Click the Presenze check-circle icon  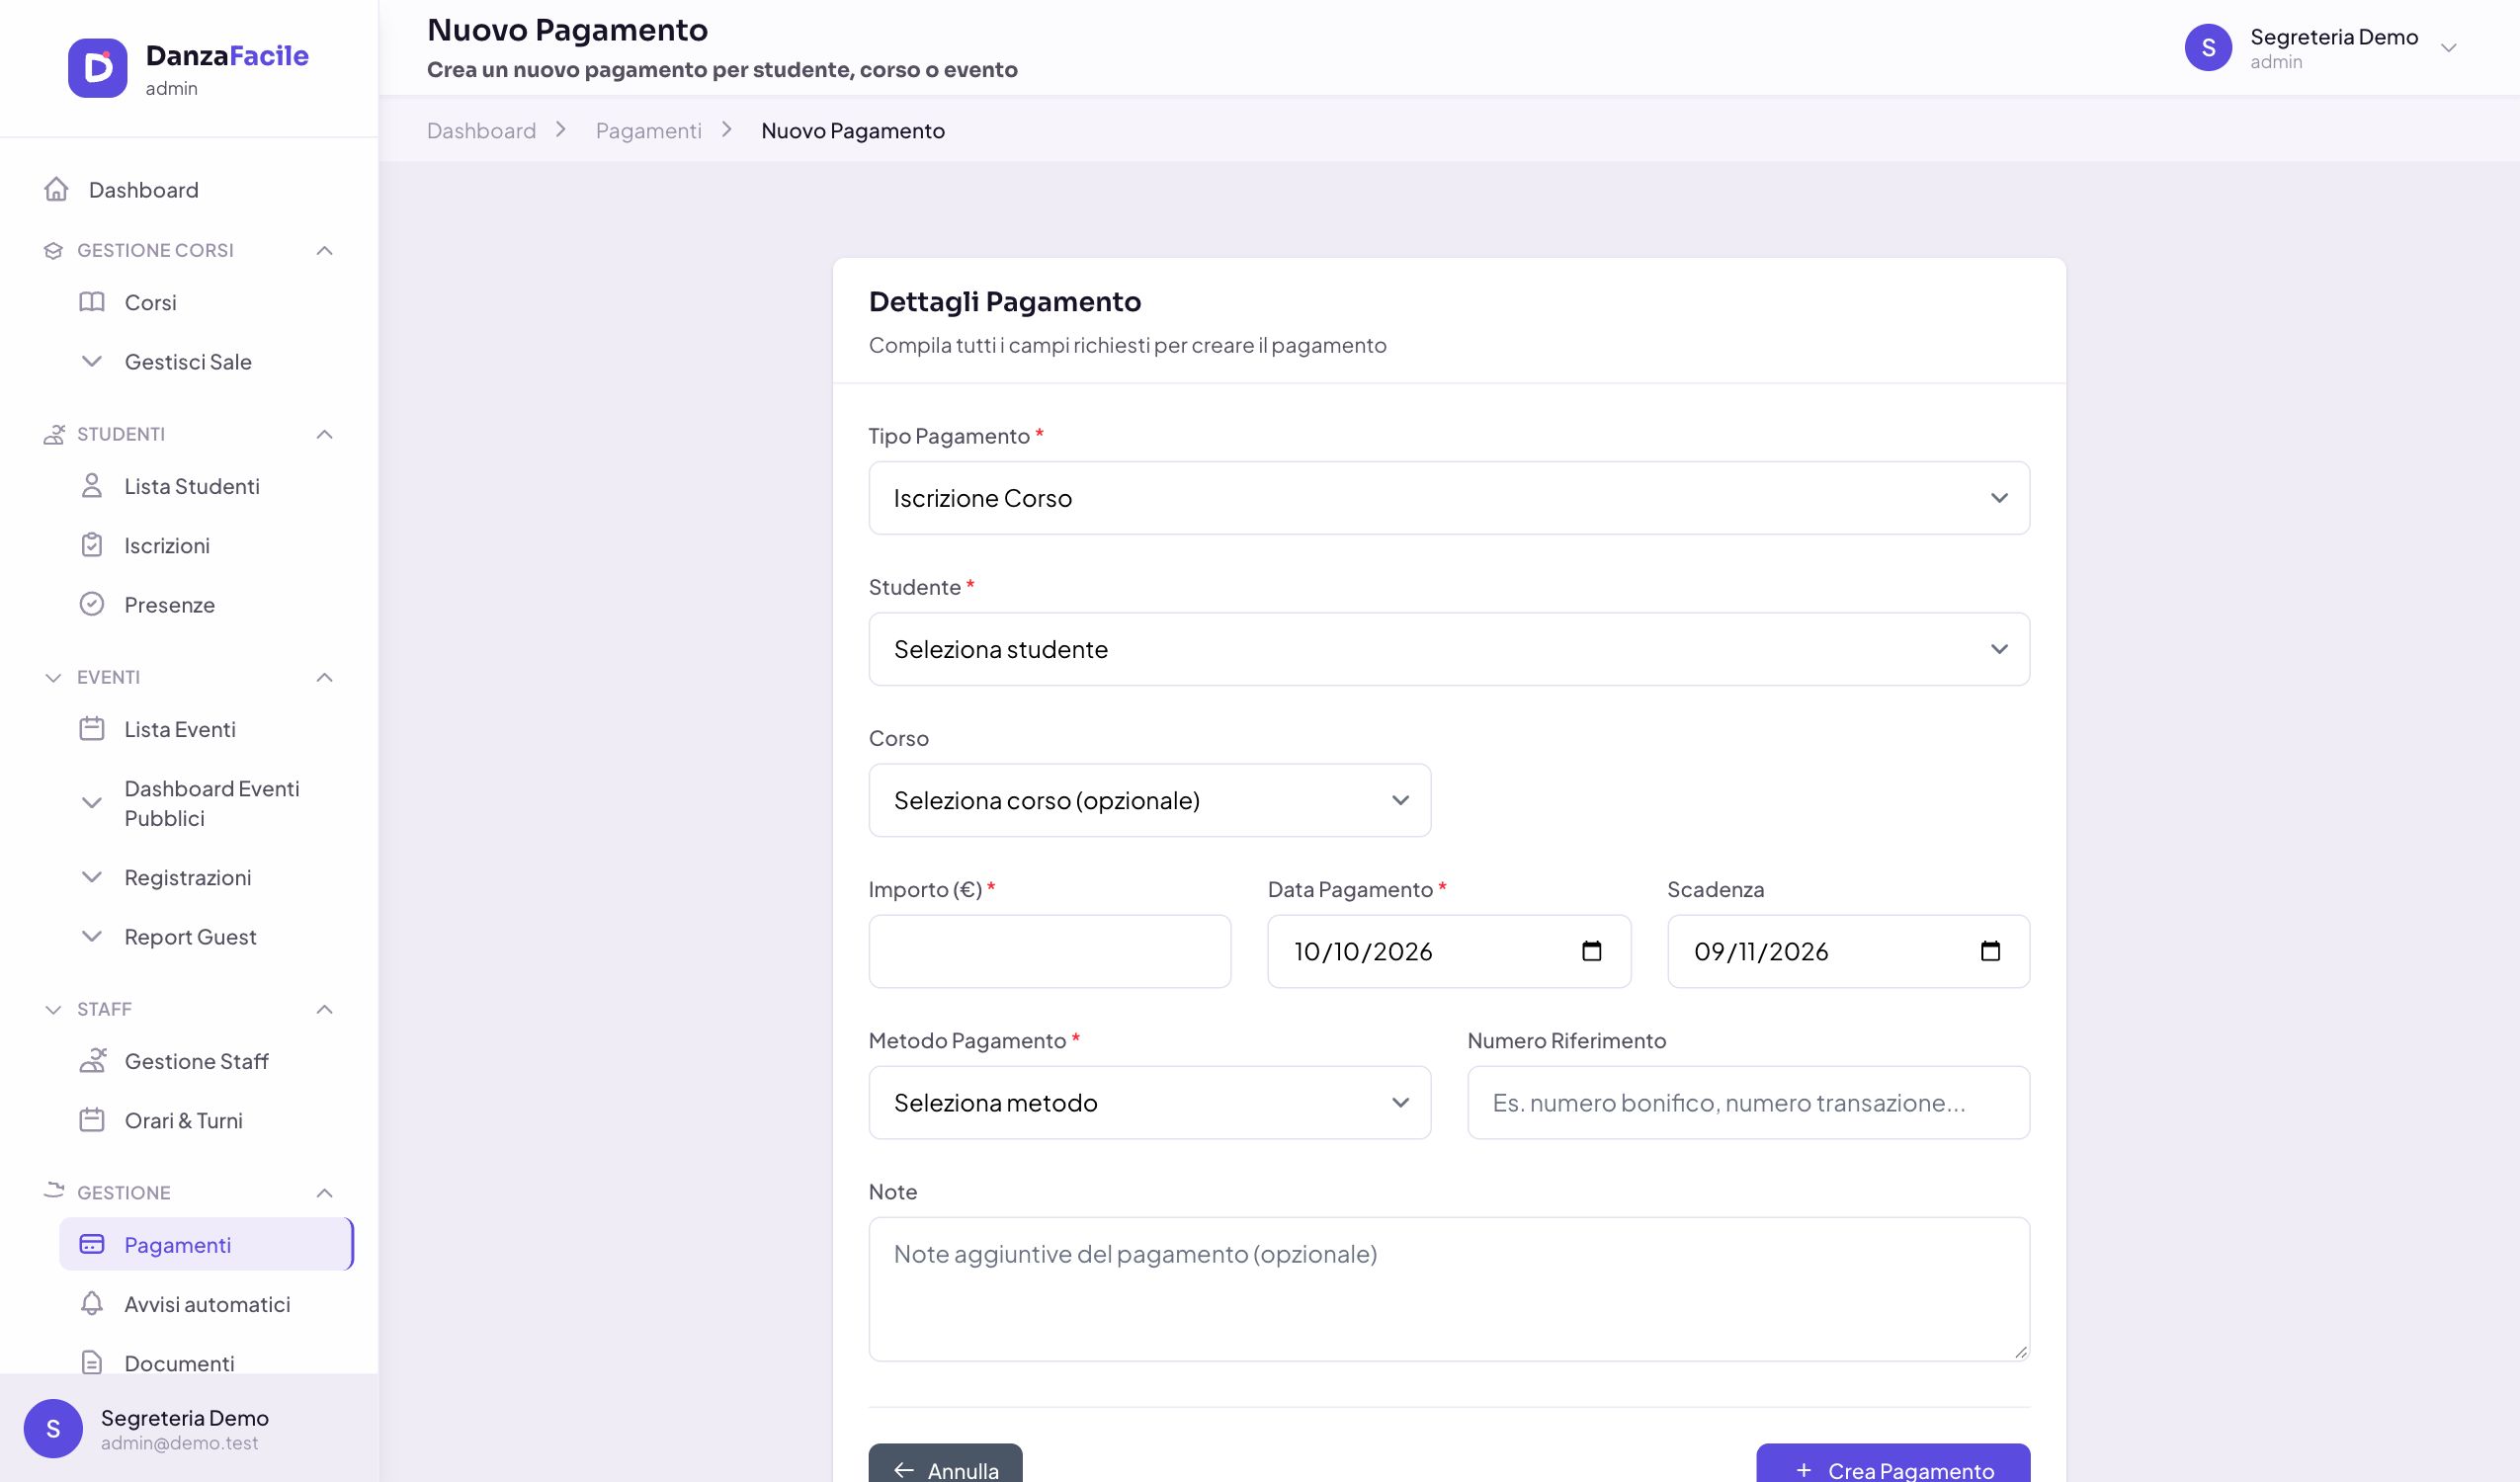pos(92,604)
